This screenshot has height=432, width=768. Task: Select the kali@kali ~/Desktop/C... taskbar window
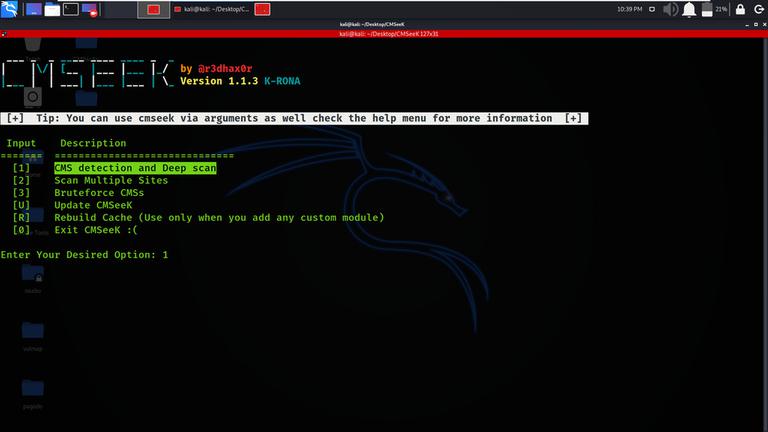pos(212,9)
